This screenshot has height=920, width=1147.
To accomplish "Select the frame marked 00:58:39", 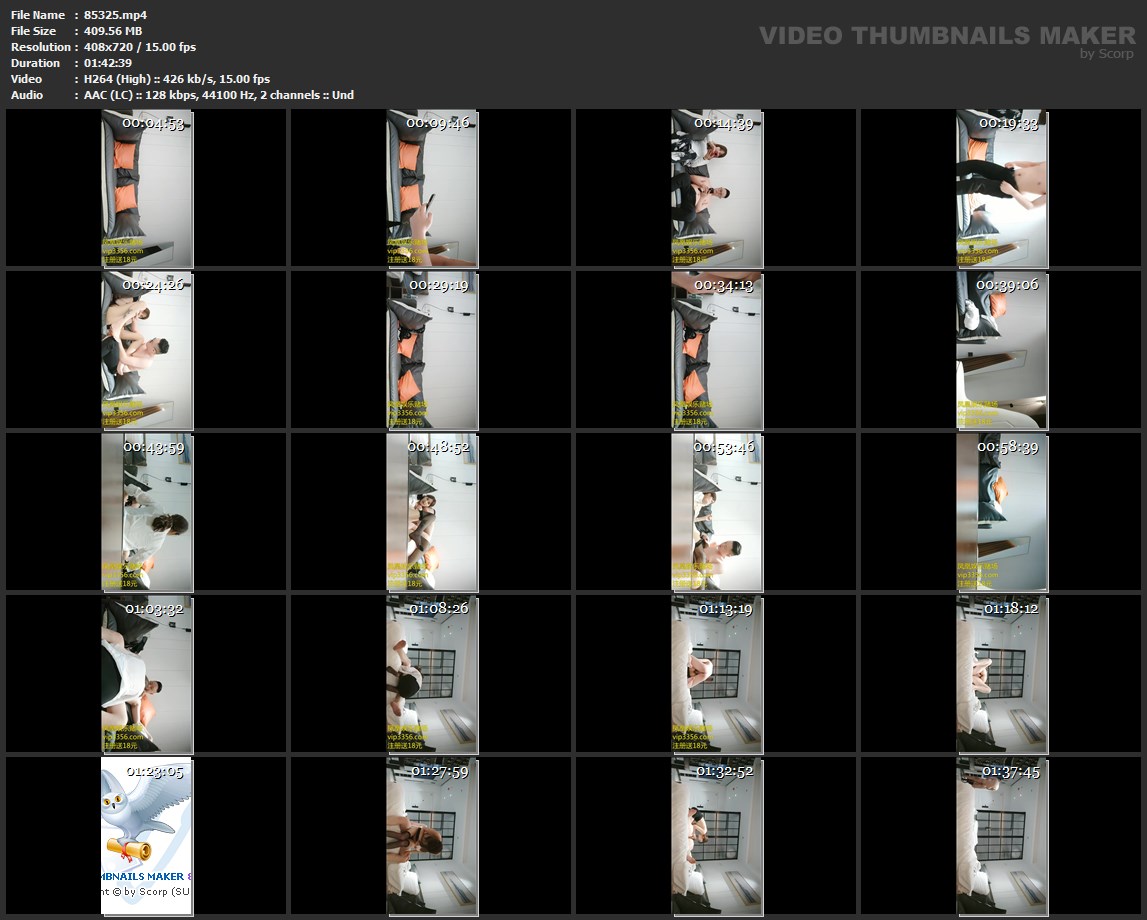I will pyautogui.click(x=1001, y=512).
